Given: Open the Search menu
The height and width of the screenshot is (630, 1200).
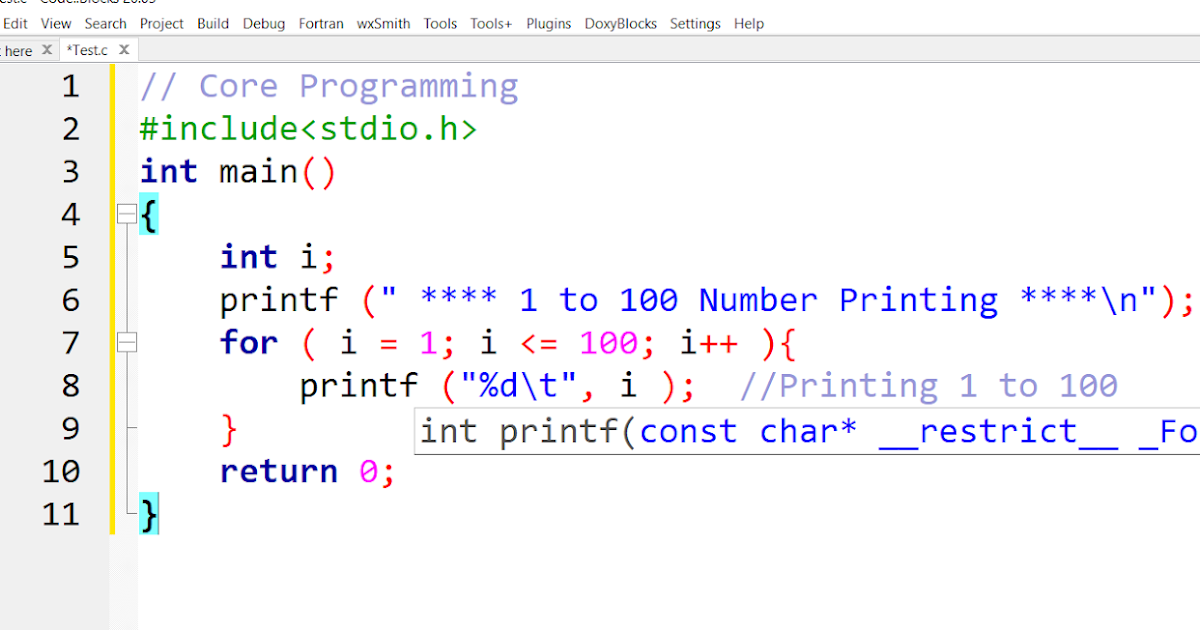Looking at the screenshot, I should 105,23.
